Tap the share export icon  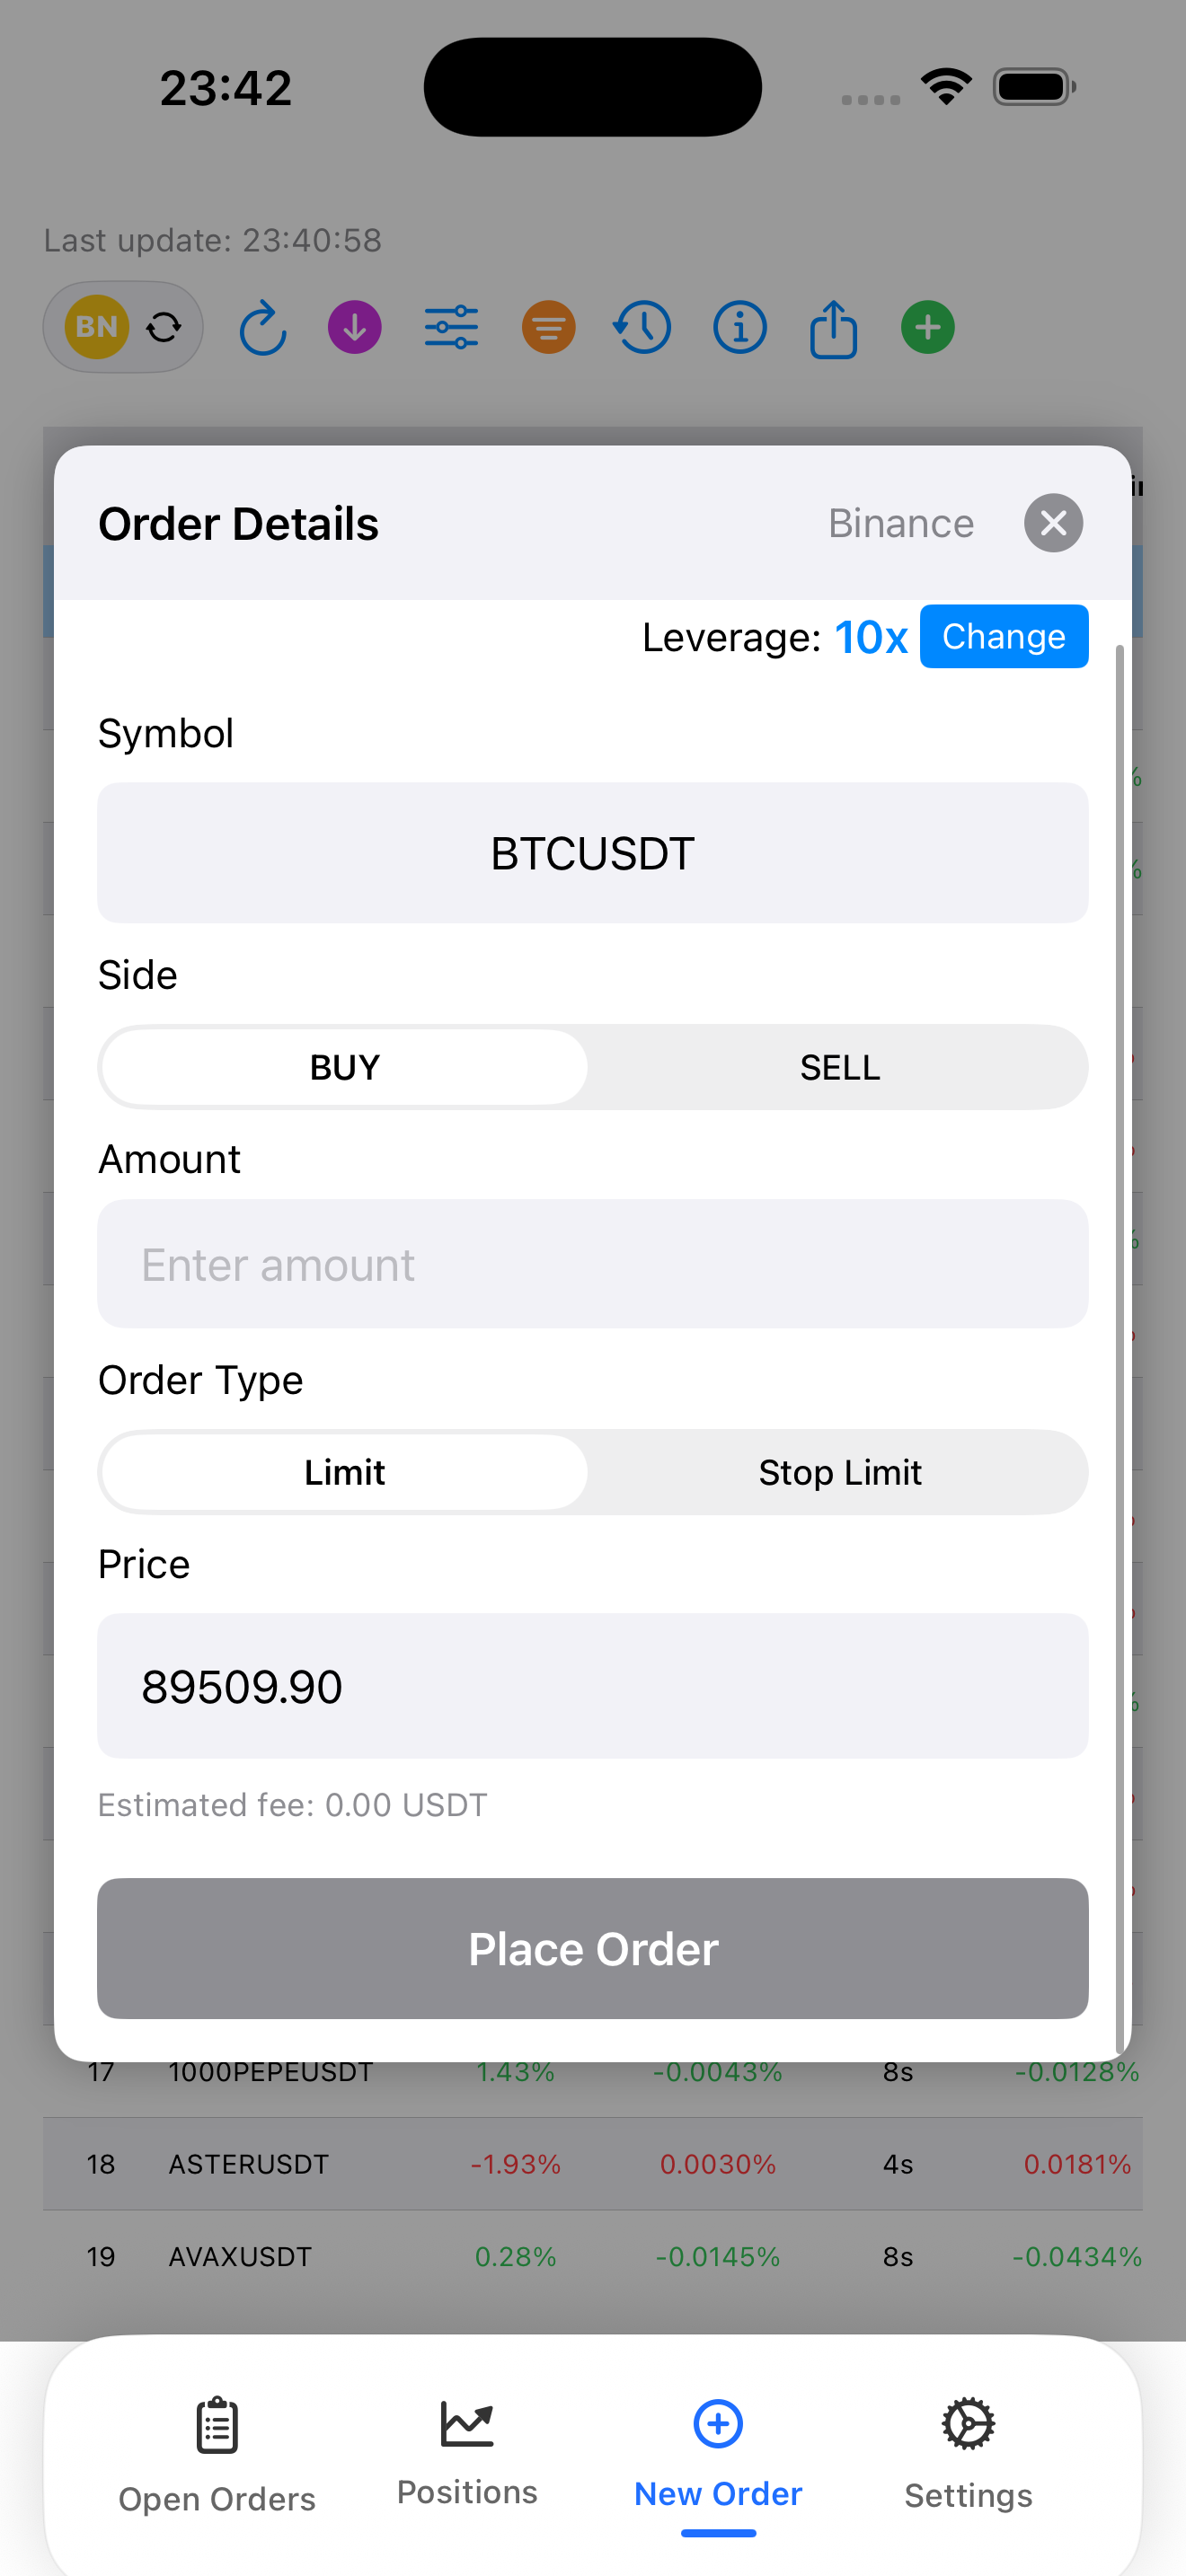[833, 328]
